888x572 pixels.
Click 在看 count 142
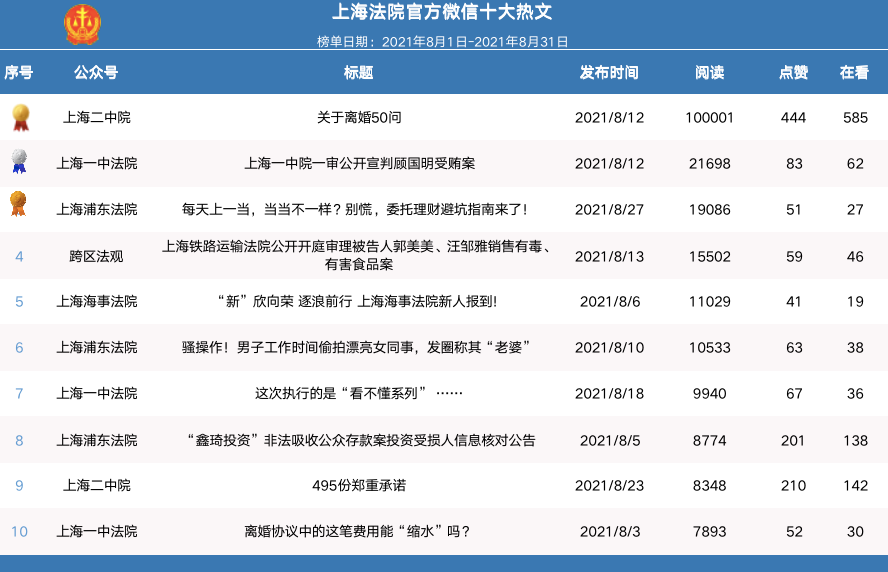coord(855,485)
